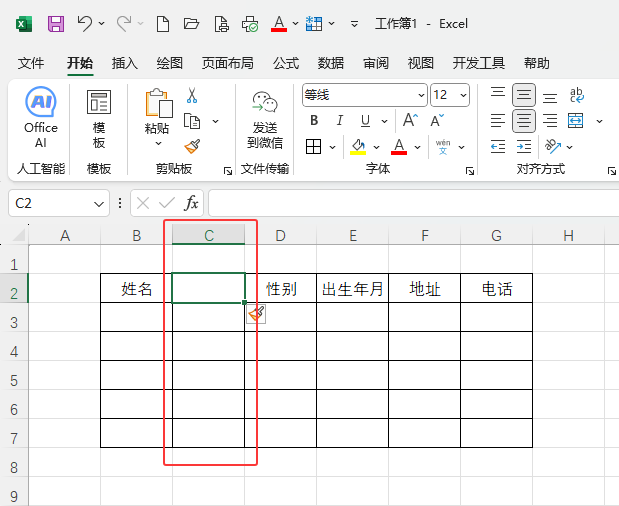Click inside the formula bar input

414,203
